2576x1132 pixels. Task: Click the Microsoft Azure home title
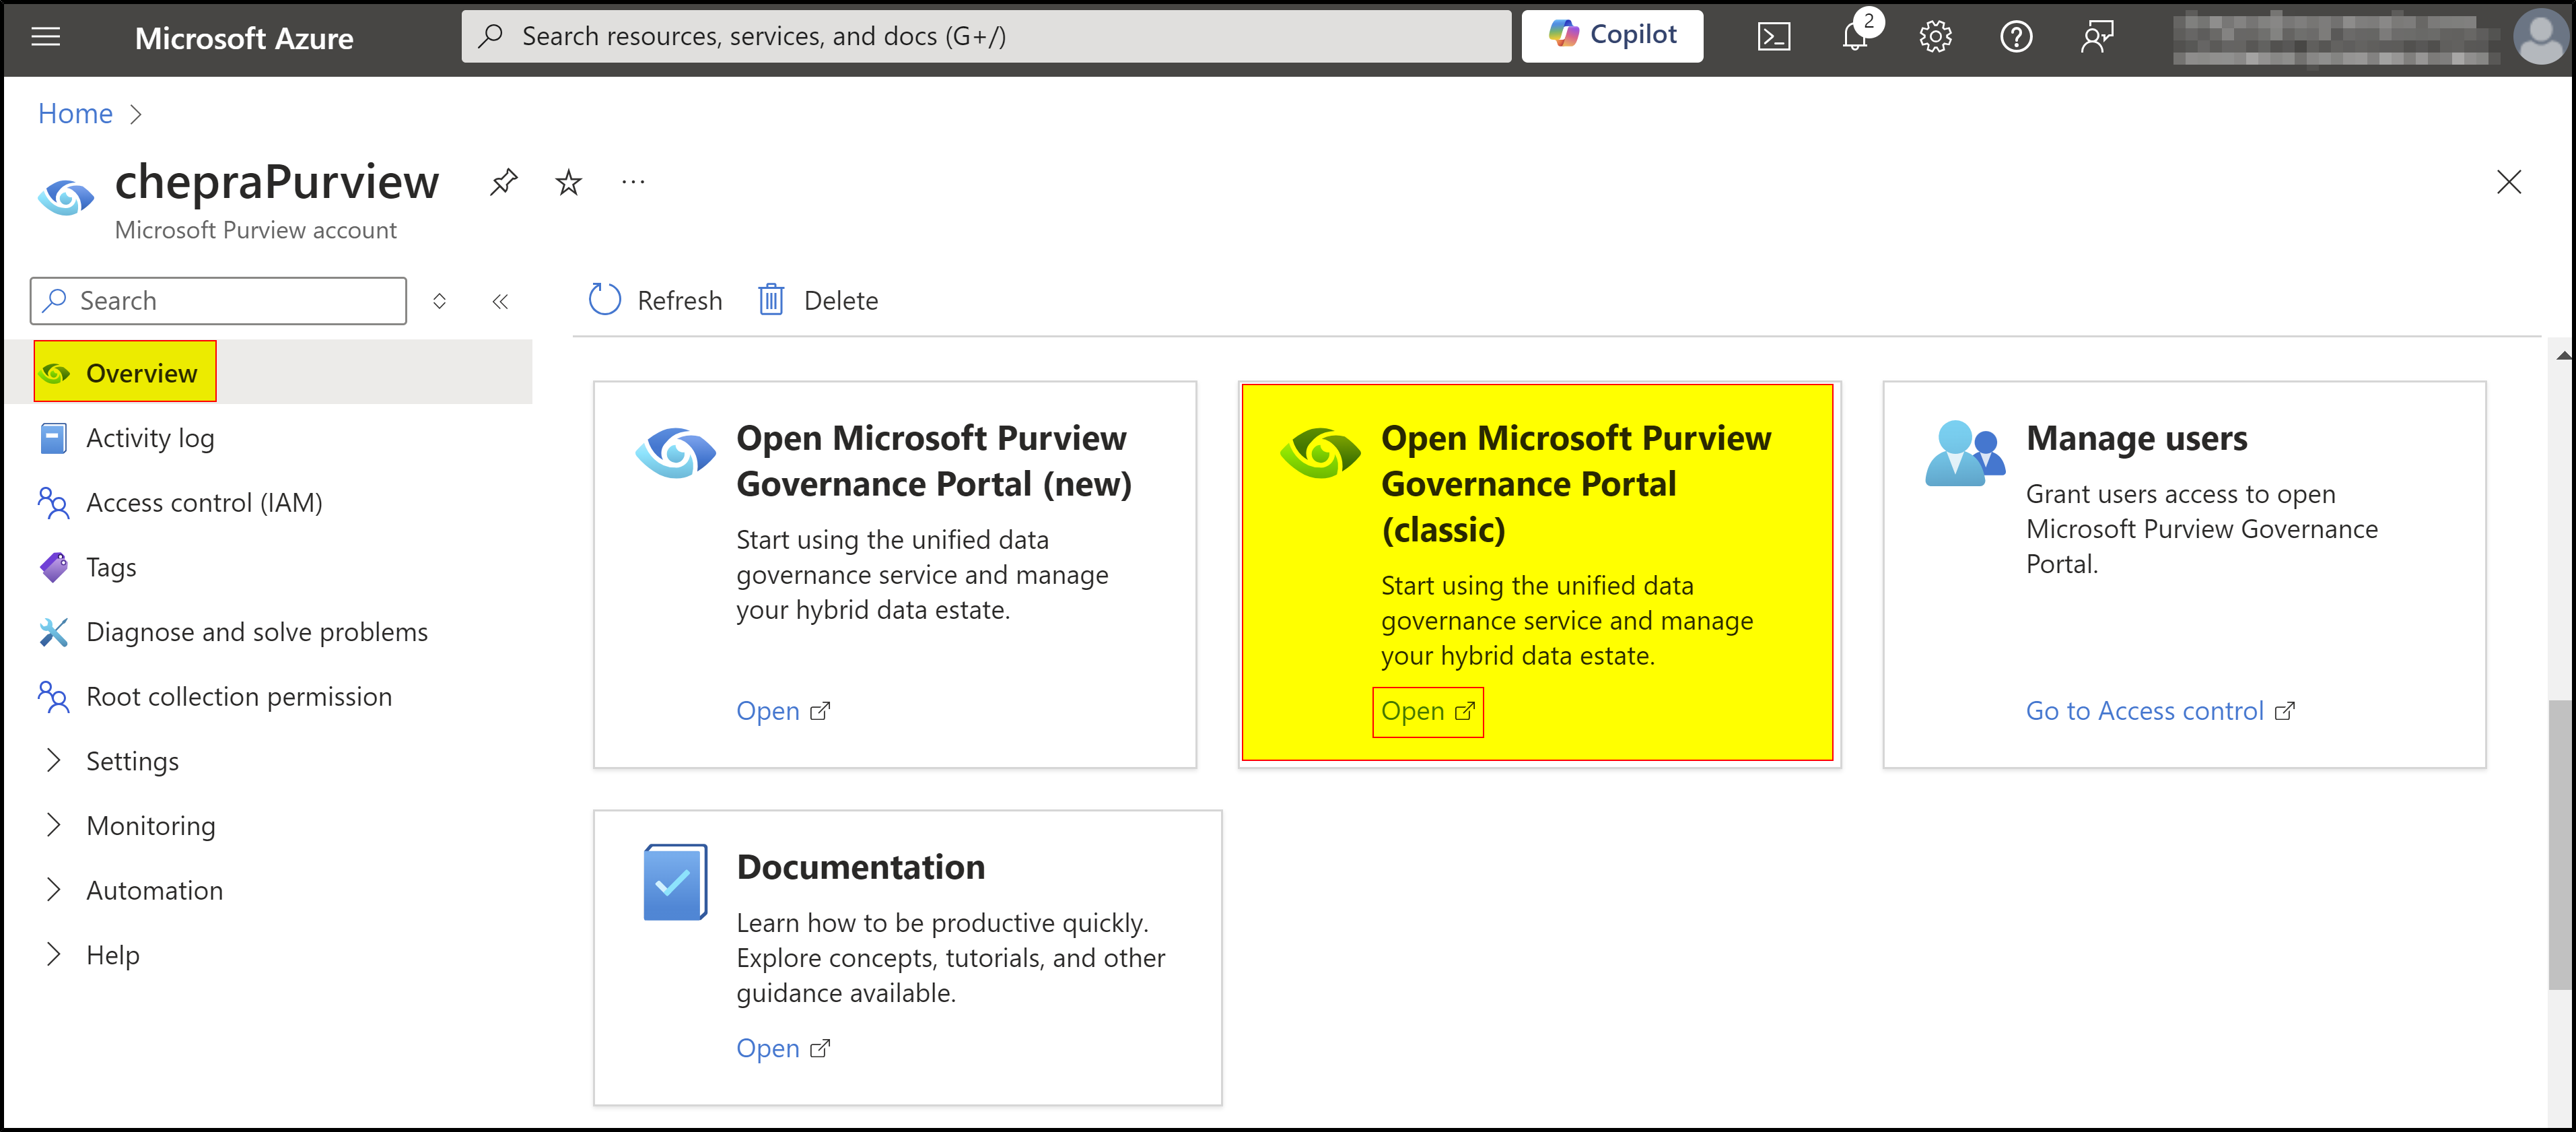coord(244,38)
